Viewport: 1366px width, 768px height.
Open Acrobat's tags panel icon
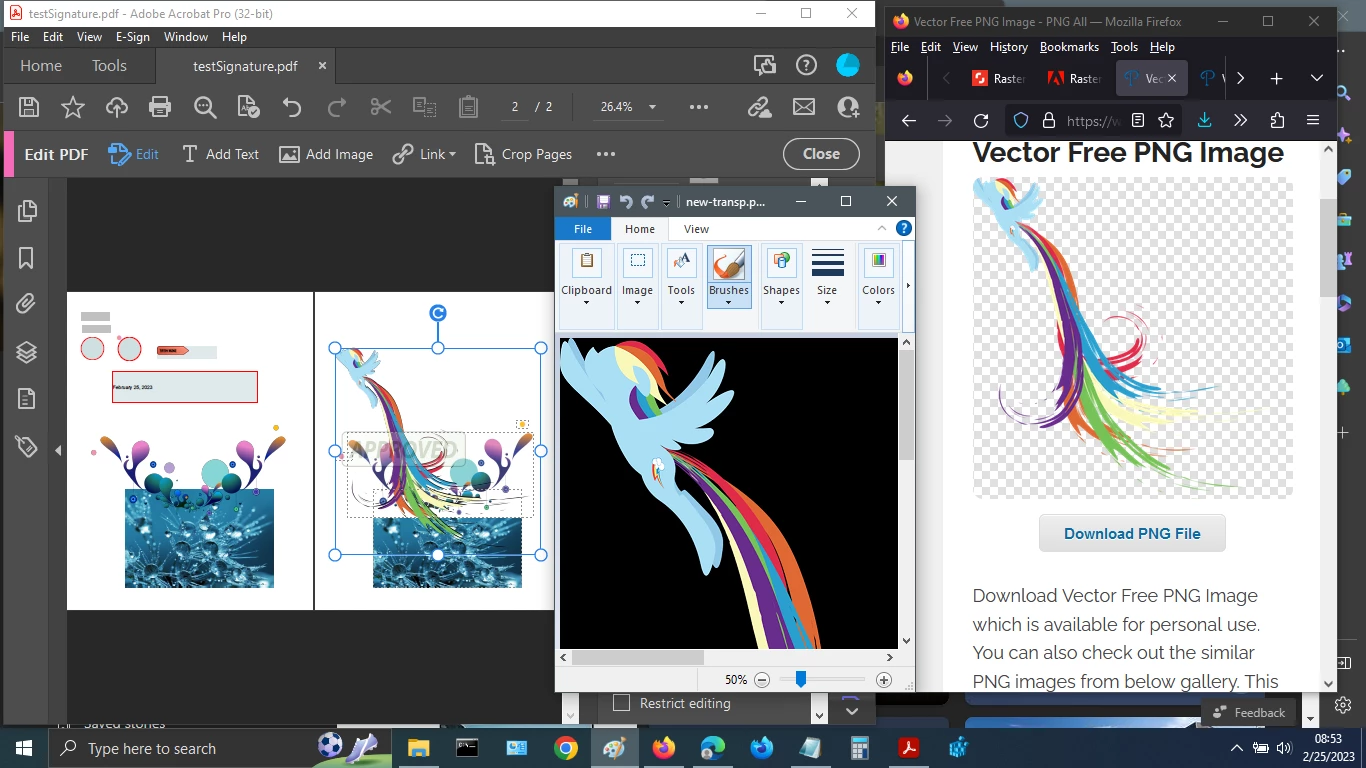(x=27, y=446)
